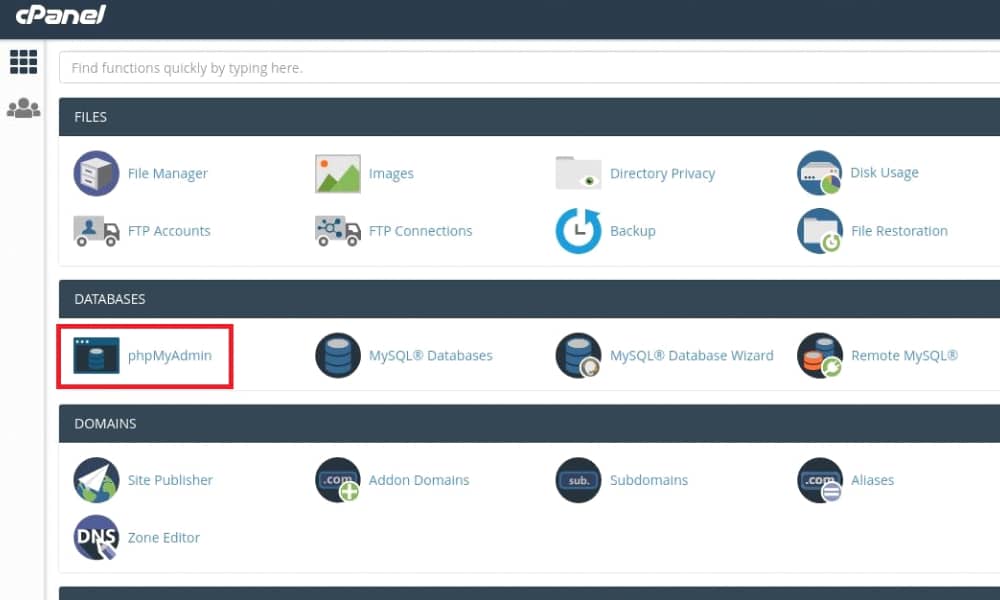Go to the Directory Privacy link
Screen dimensions: 1000x600
click(663, 173)
